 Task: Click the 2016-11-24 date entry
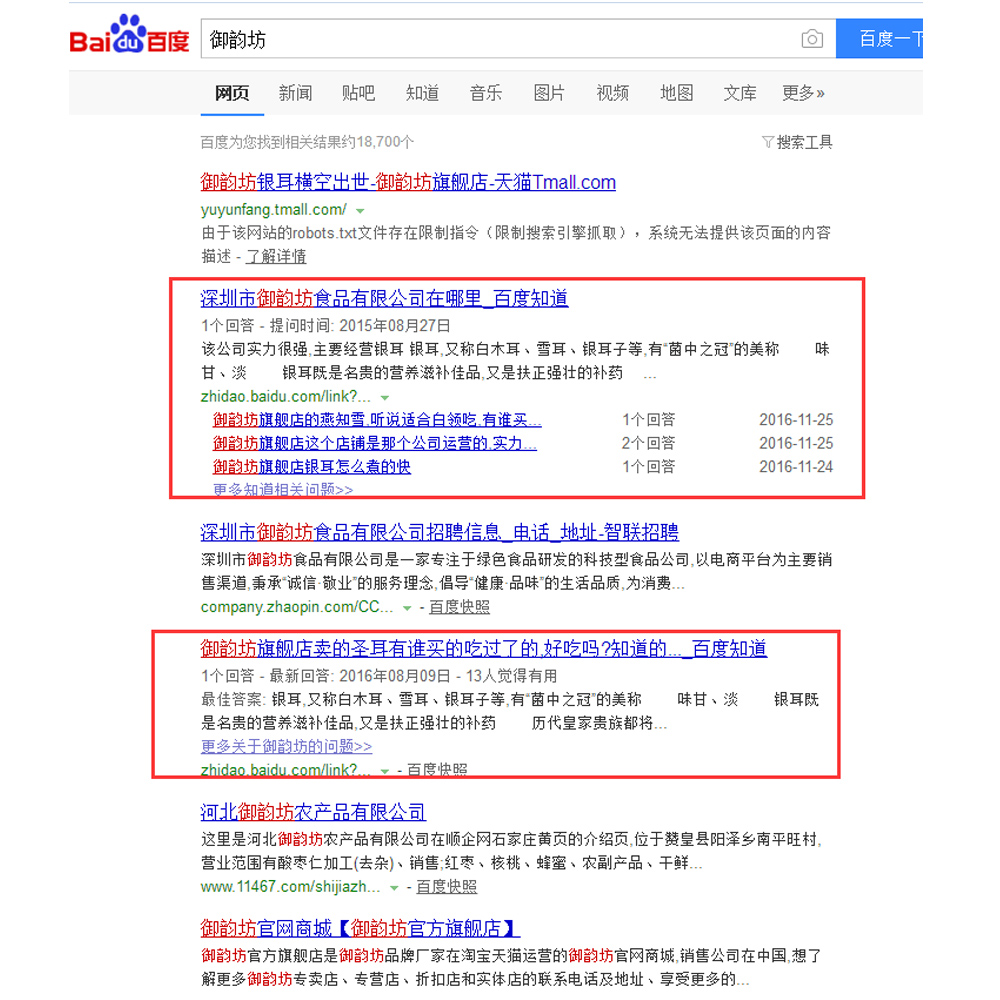(x=796, y=467)
